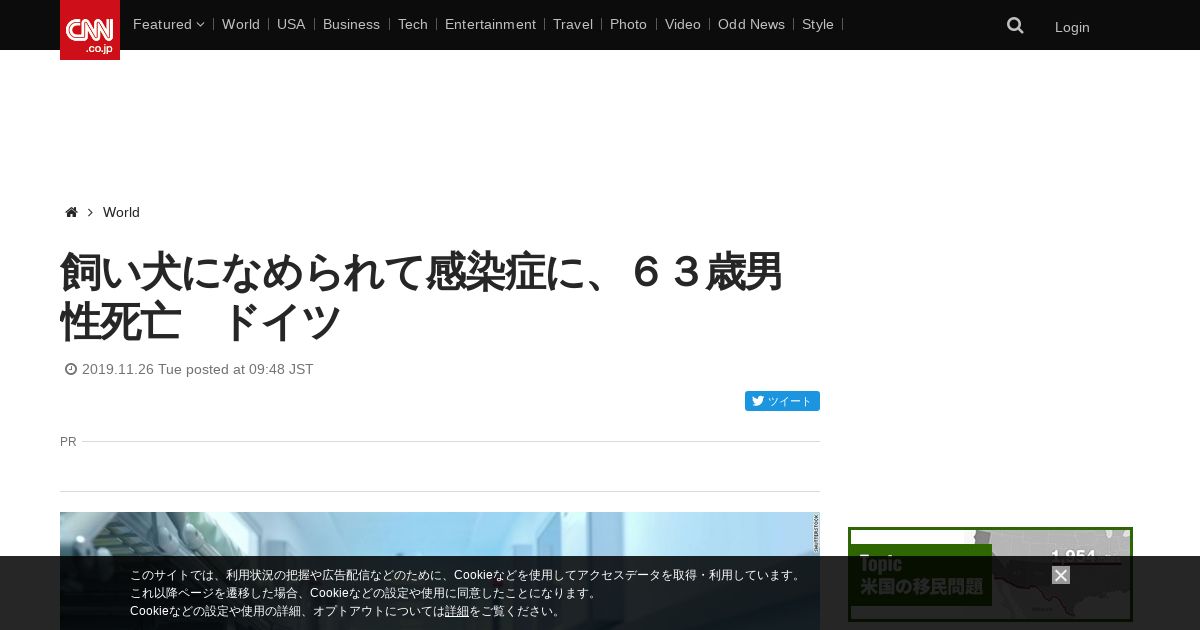The image size is (1200, 630).
Task: Click the 2019.11.26 posted date text
Action: pyautogui.click(x=198, y=369)
